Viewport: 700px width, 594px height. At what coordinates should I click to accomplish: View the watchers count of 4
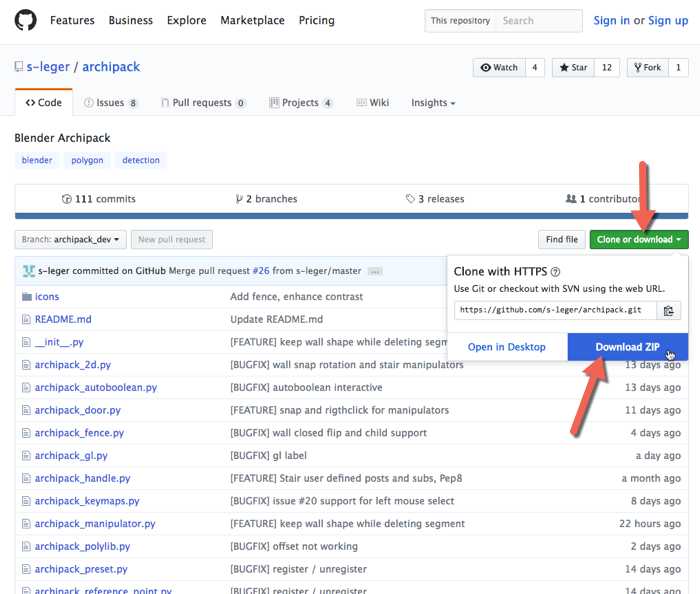(x=535, y=67)
